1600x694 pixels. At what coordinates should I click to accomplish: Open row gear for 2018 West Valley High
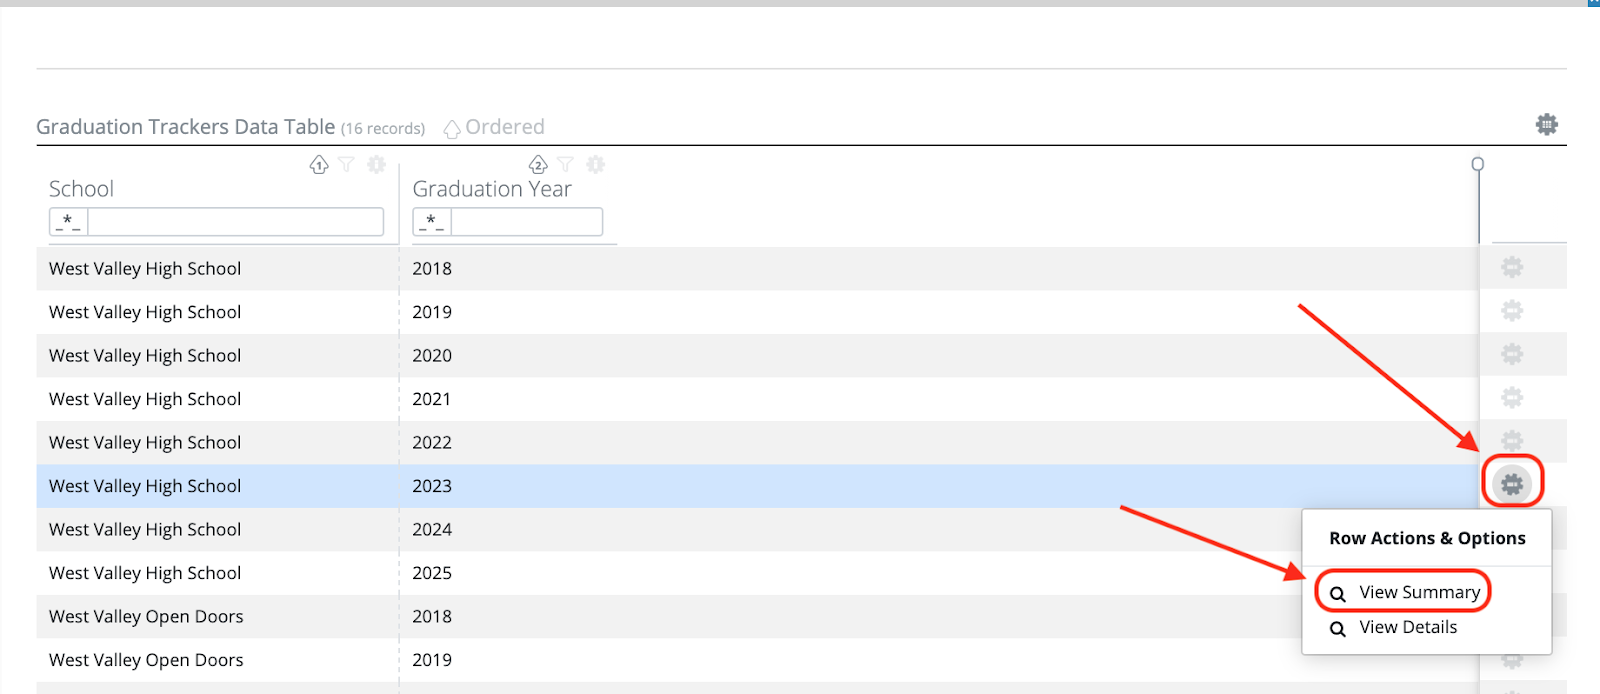[x=1512, y=267]
